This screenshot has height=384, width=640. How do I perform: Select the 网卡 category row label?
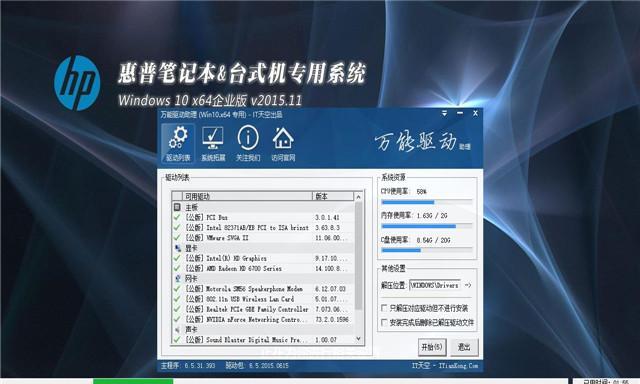pyautogui.click(x=191, y=279)
